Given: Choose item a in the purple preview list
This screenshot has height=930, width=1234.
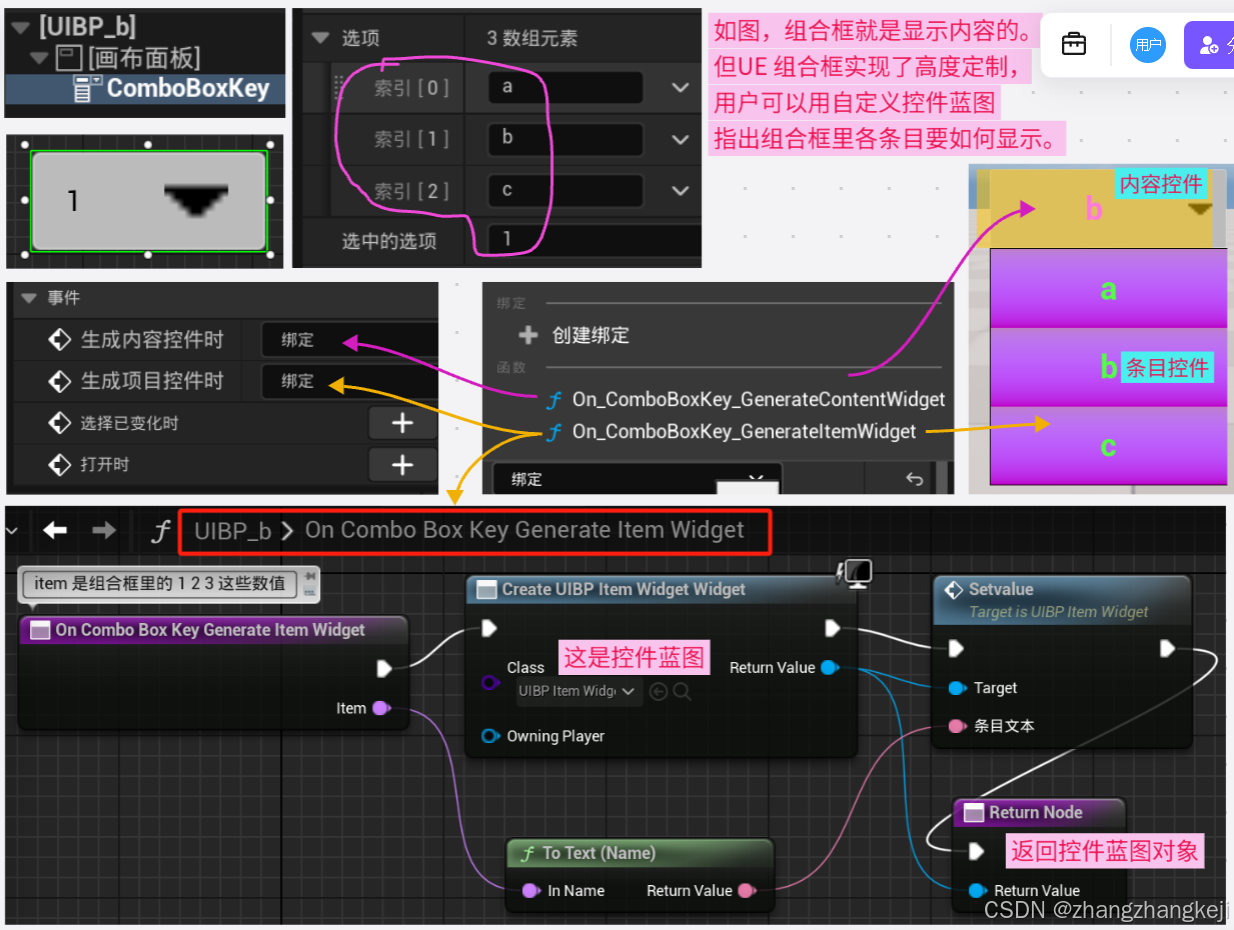Looking at the screenshot, I should [1108, 290].
